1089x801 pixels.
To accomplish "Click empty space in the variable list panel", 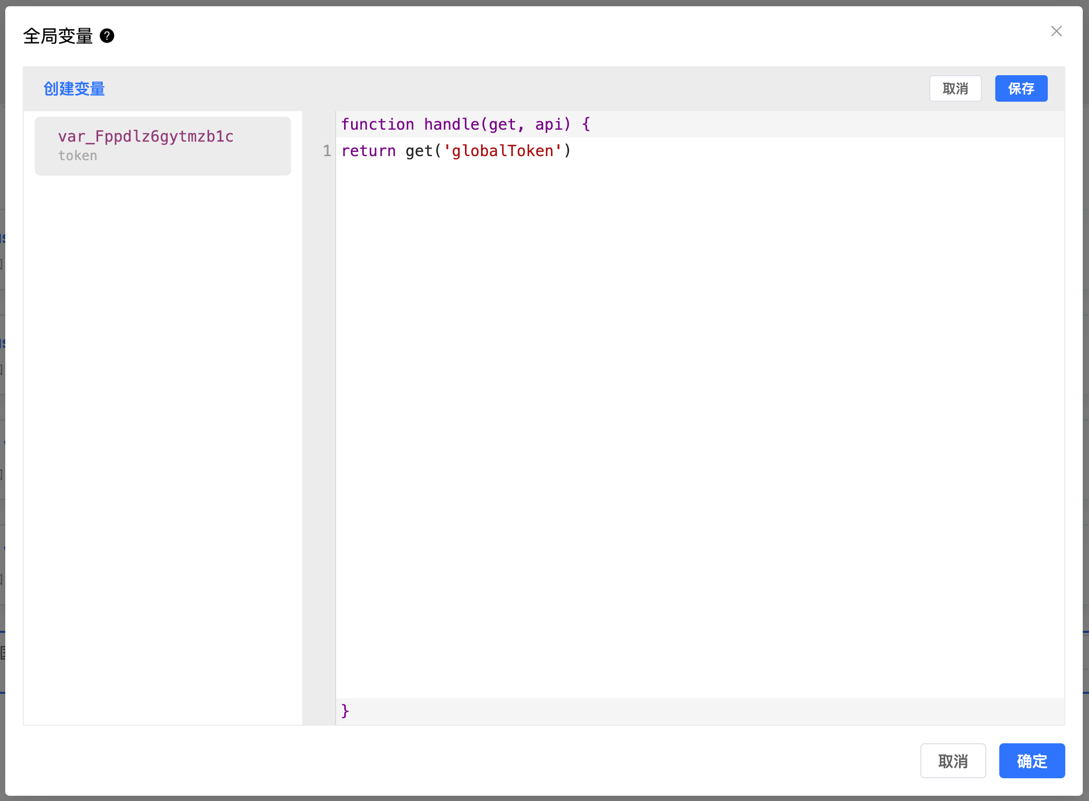I will (162, 450).
